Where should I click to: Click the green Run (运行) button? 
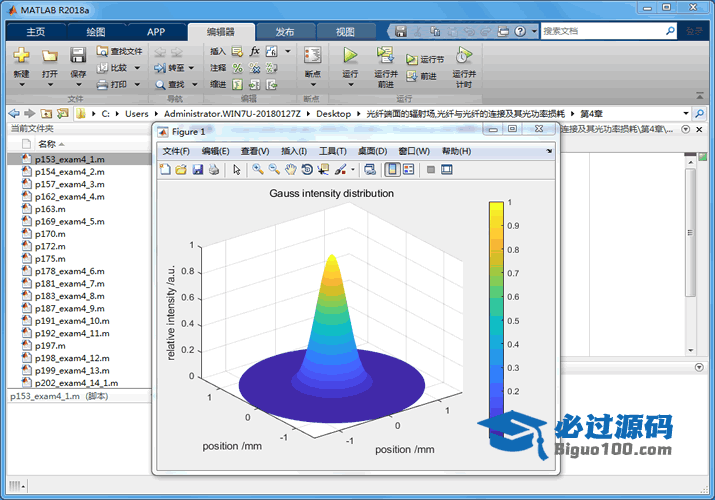click(350, 56)
